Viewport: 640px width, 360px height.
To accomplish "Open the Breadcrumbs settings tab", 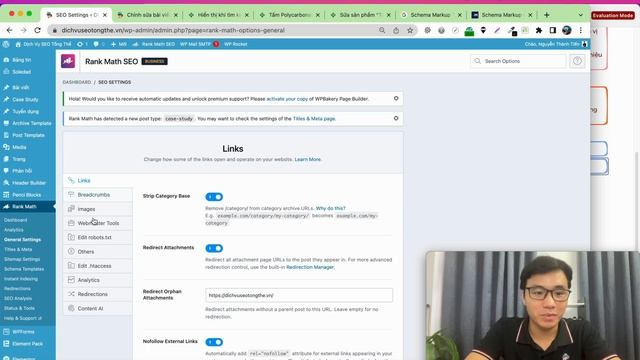I will click(98, 195).
